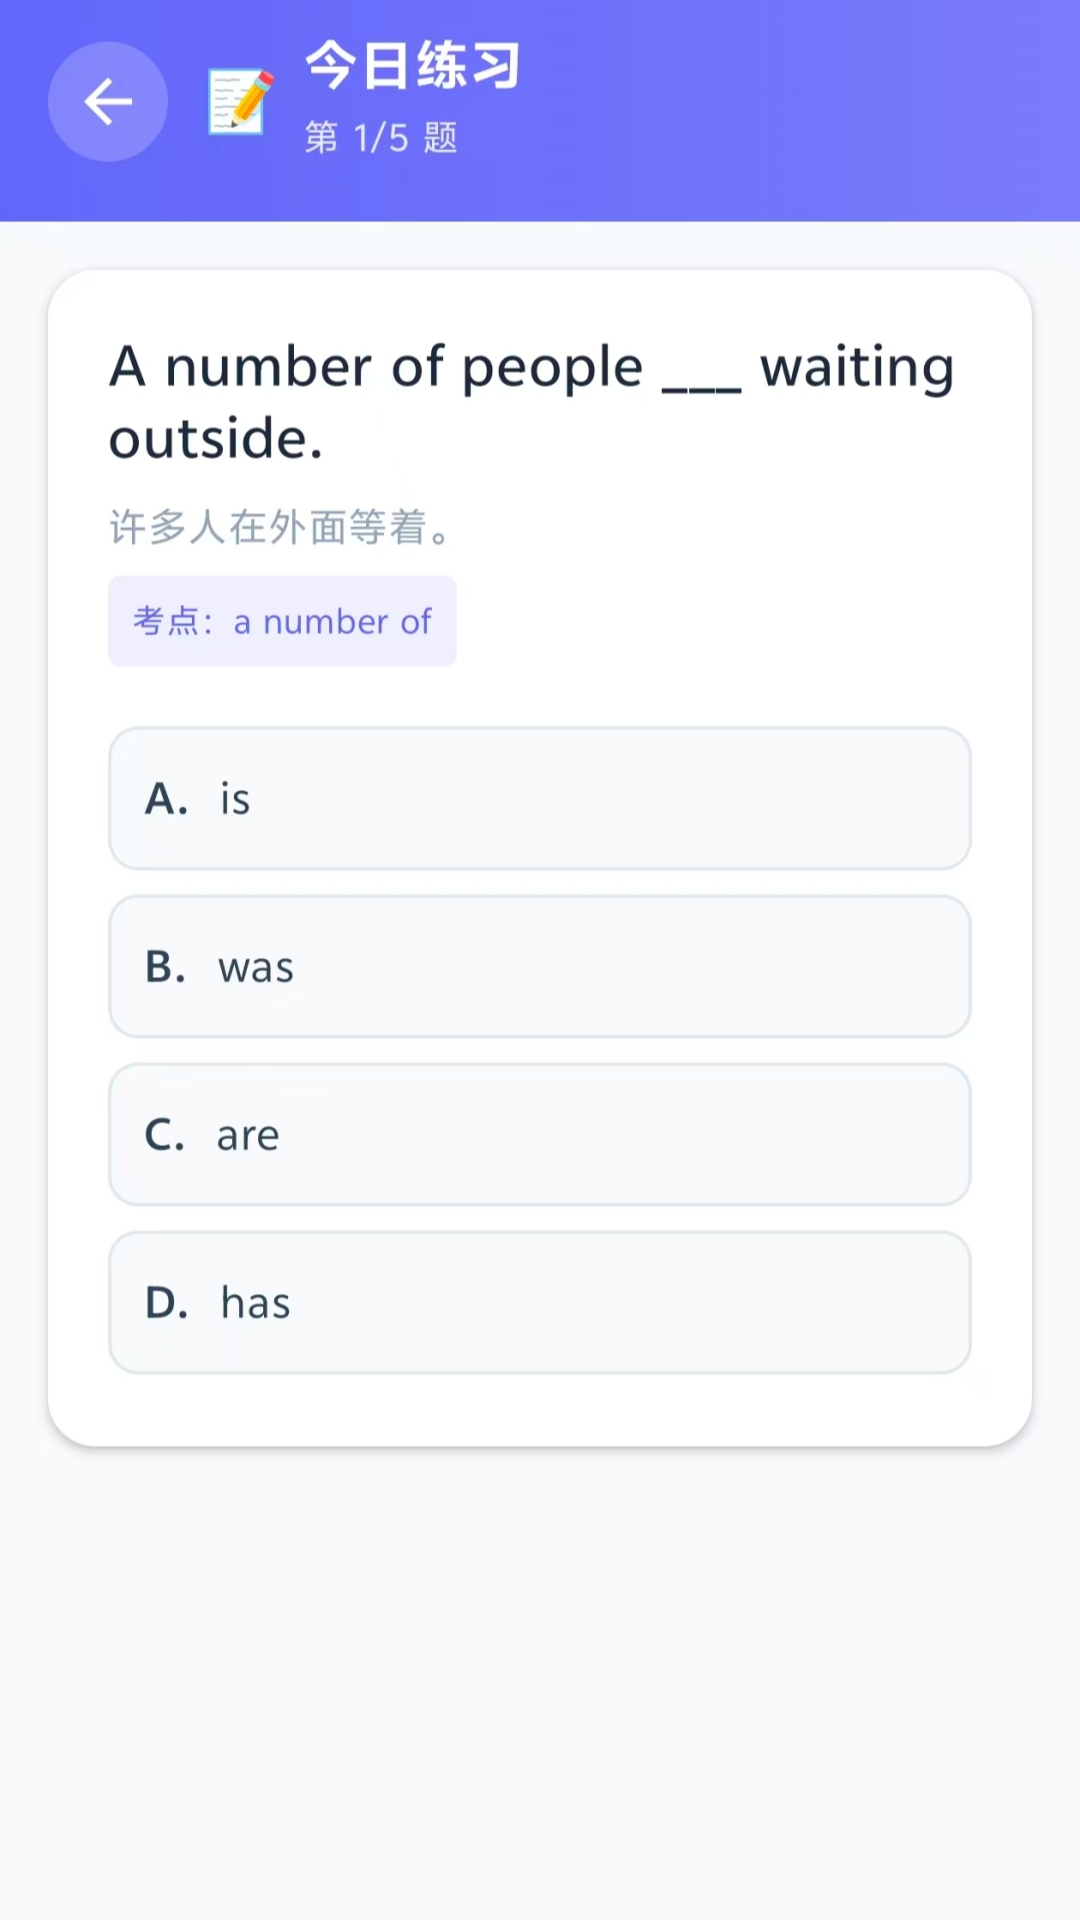
Task: Click the notepad pencil icon
Action: coord(240,101)
